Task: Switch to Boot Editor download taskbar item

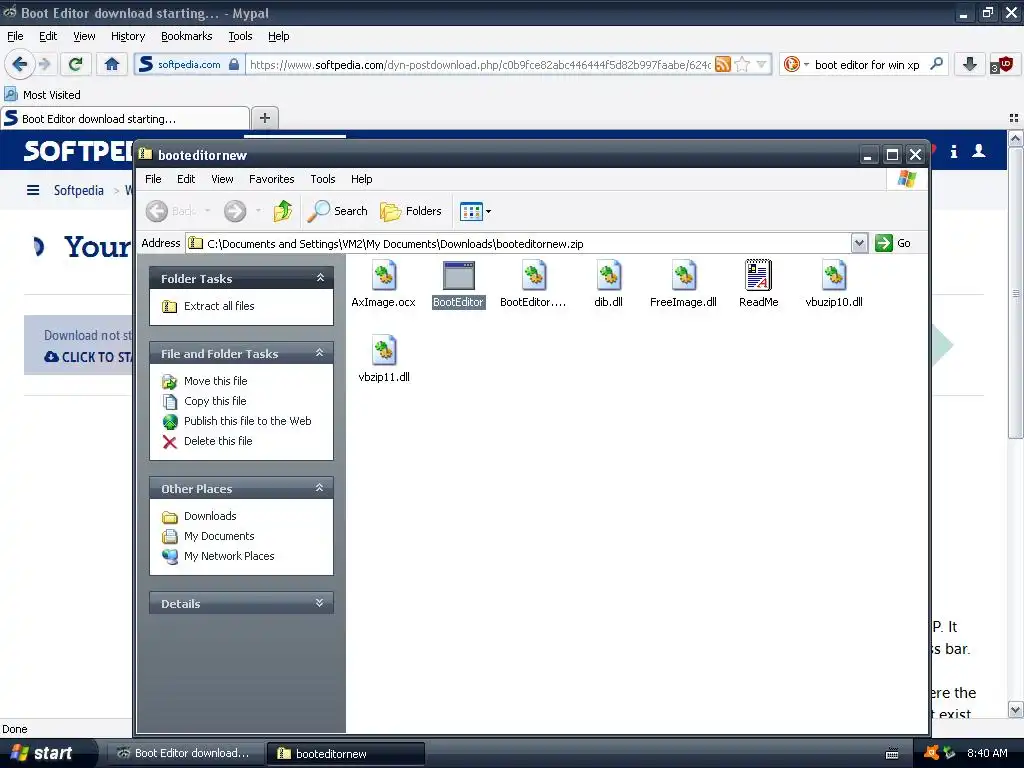Action: point(184,753)
